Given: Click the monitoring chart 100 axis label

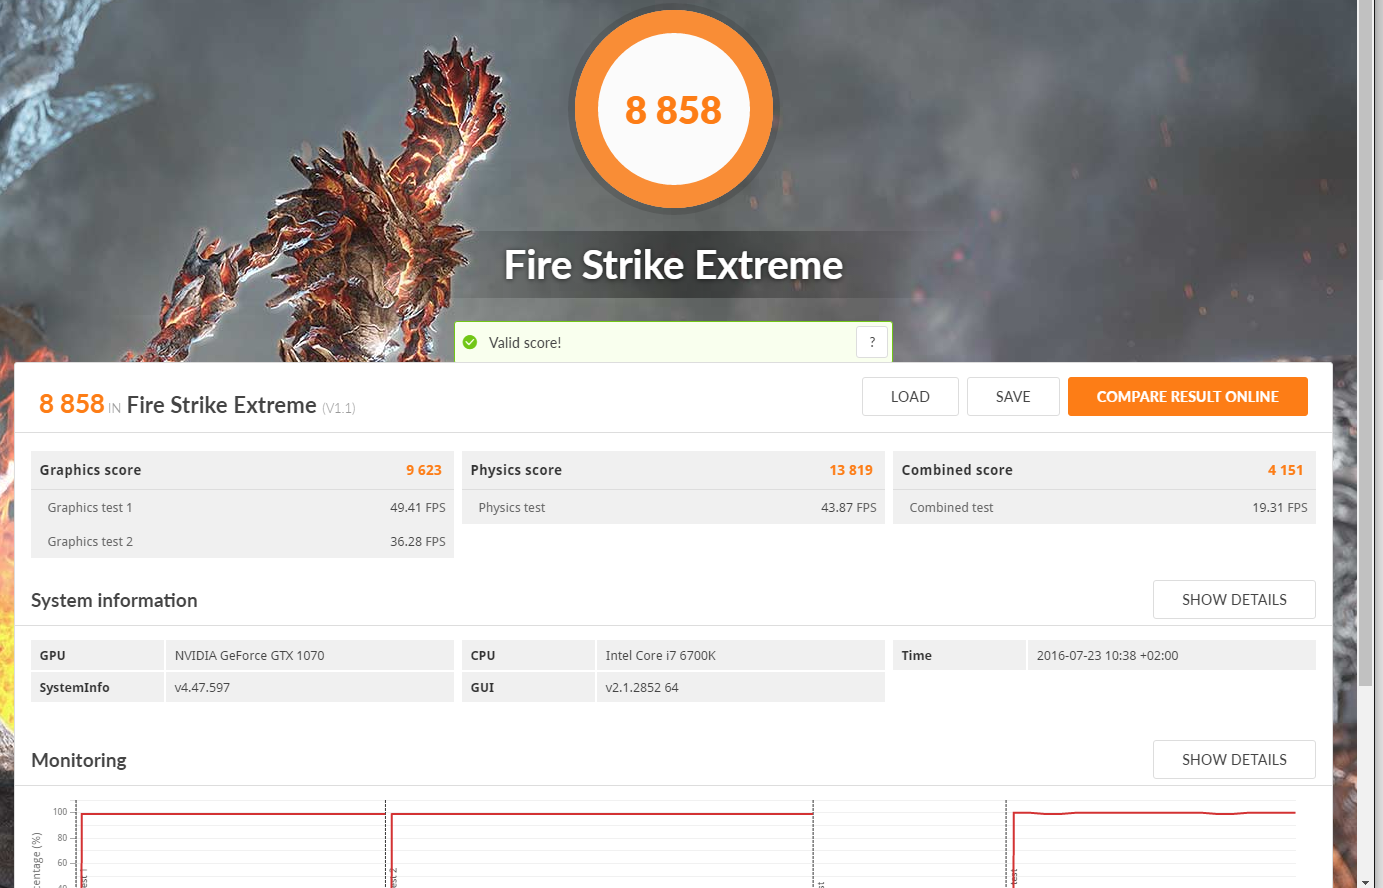Looking at the screenshot, I should [60, 812].
